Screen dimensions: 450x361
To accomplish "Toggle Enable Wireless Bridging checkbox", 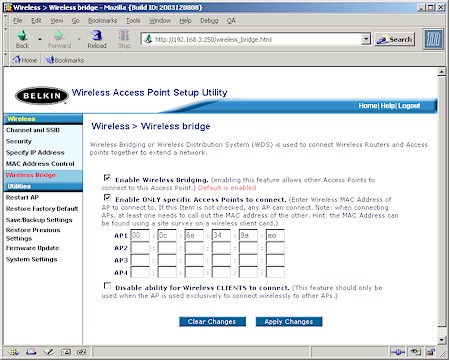I will (107, 177).
